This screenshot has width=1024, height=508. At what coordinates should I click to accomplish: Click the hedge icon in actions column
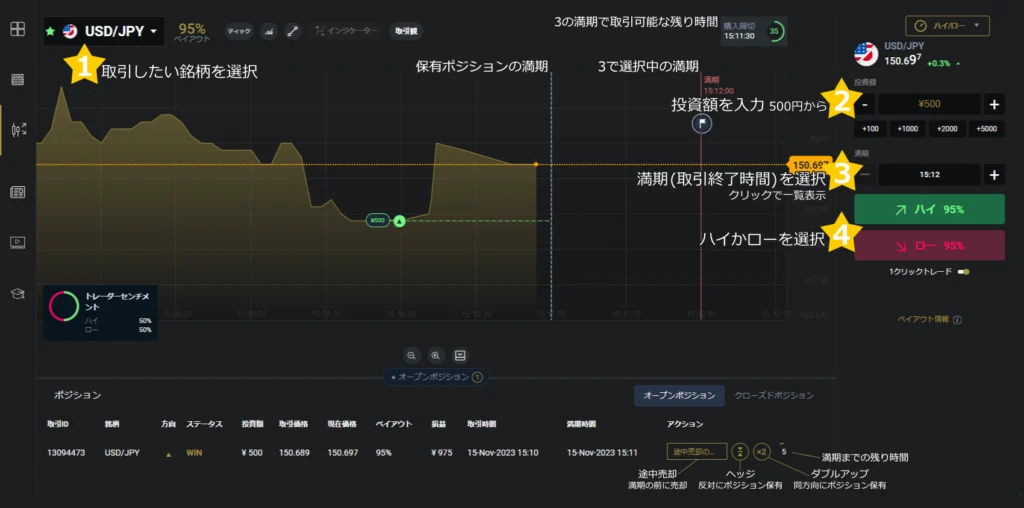(x=740, y=451)
